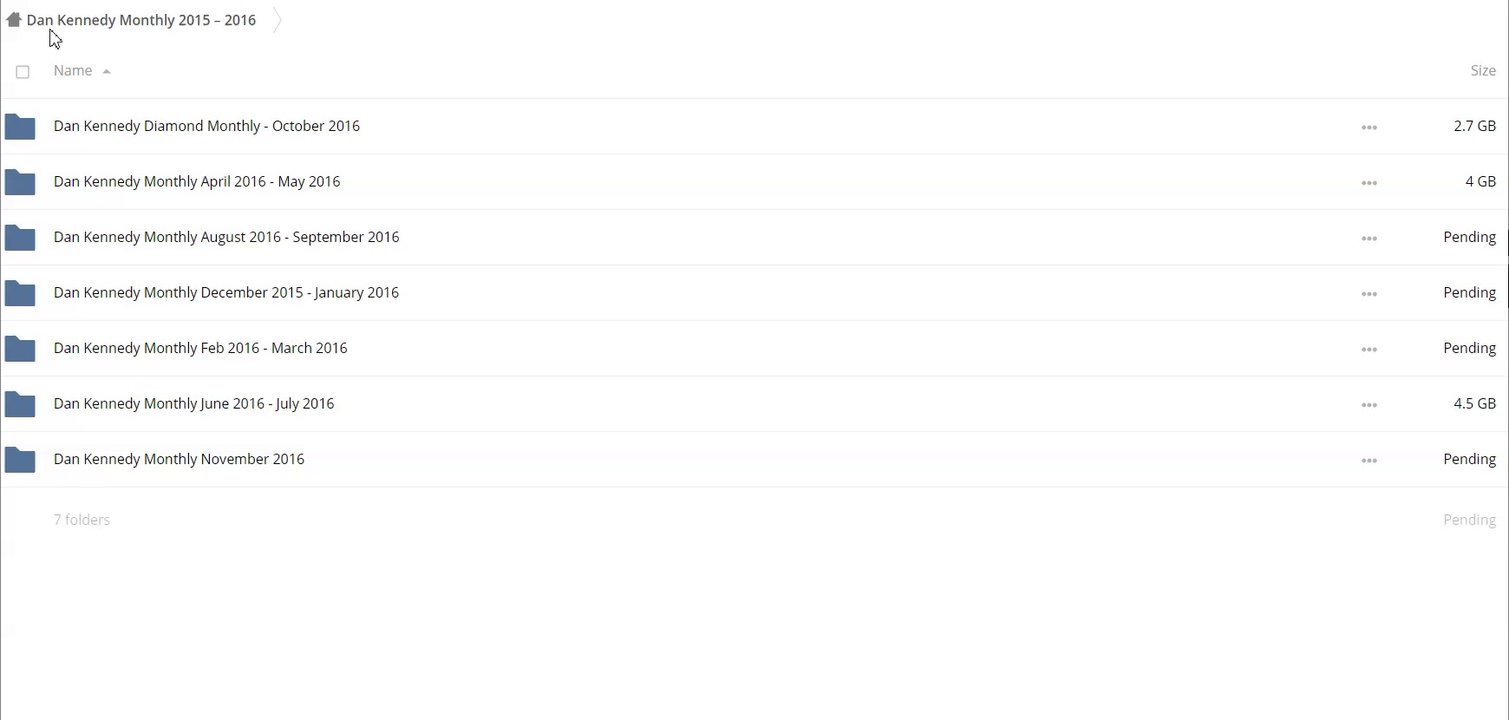Click folder icon for October 2016 Diamond Monthly

(20, 127)
